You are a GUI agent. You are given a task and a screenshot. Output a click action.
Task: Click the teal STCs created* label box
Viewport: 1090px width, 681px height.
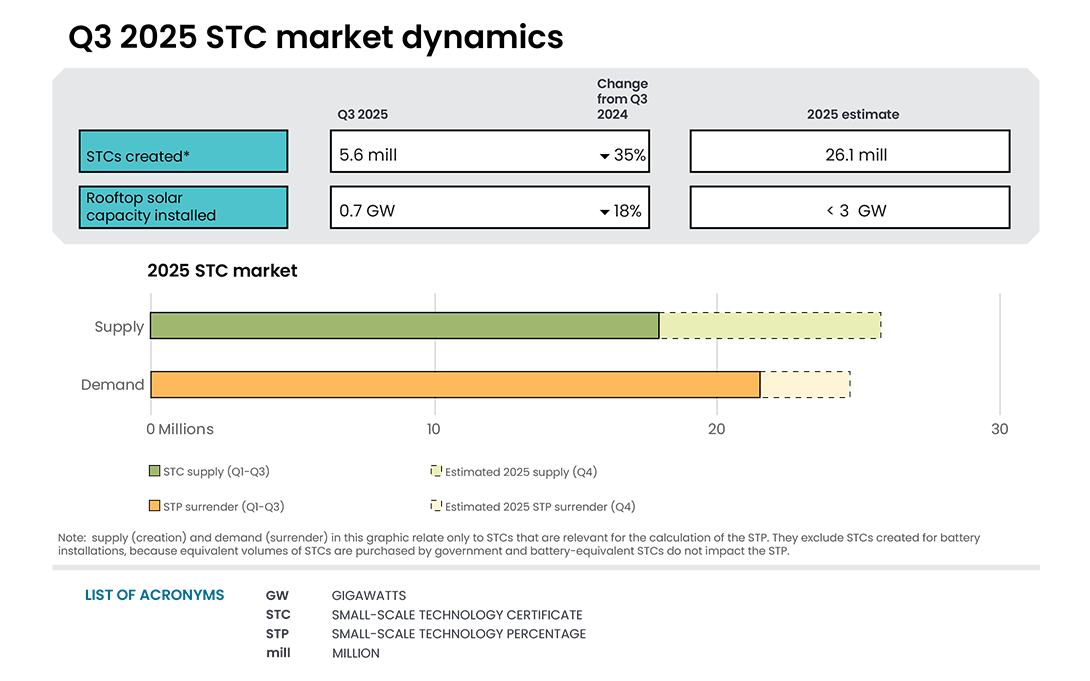pos(183,151)
